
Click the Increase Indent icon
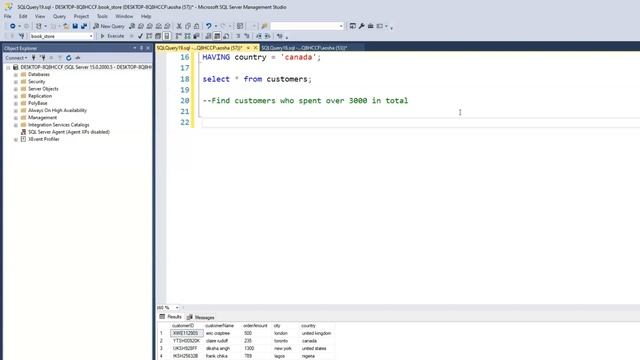pos(268,36)
